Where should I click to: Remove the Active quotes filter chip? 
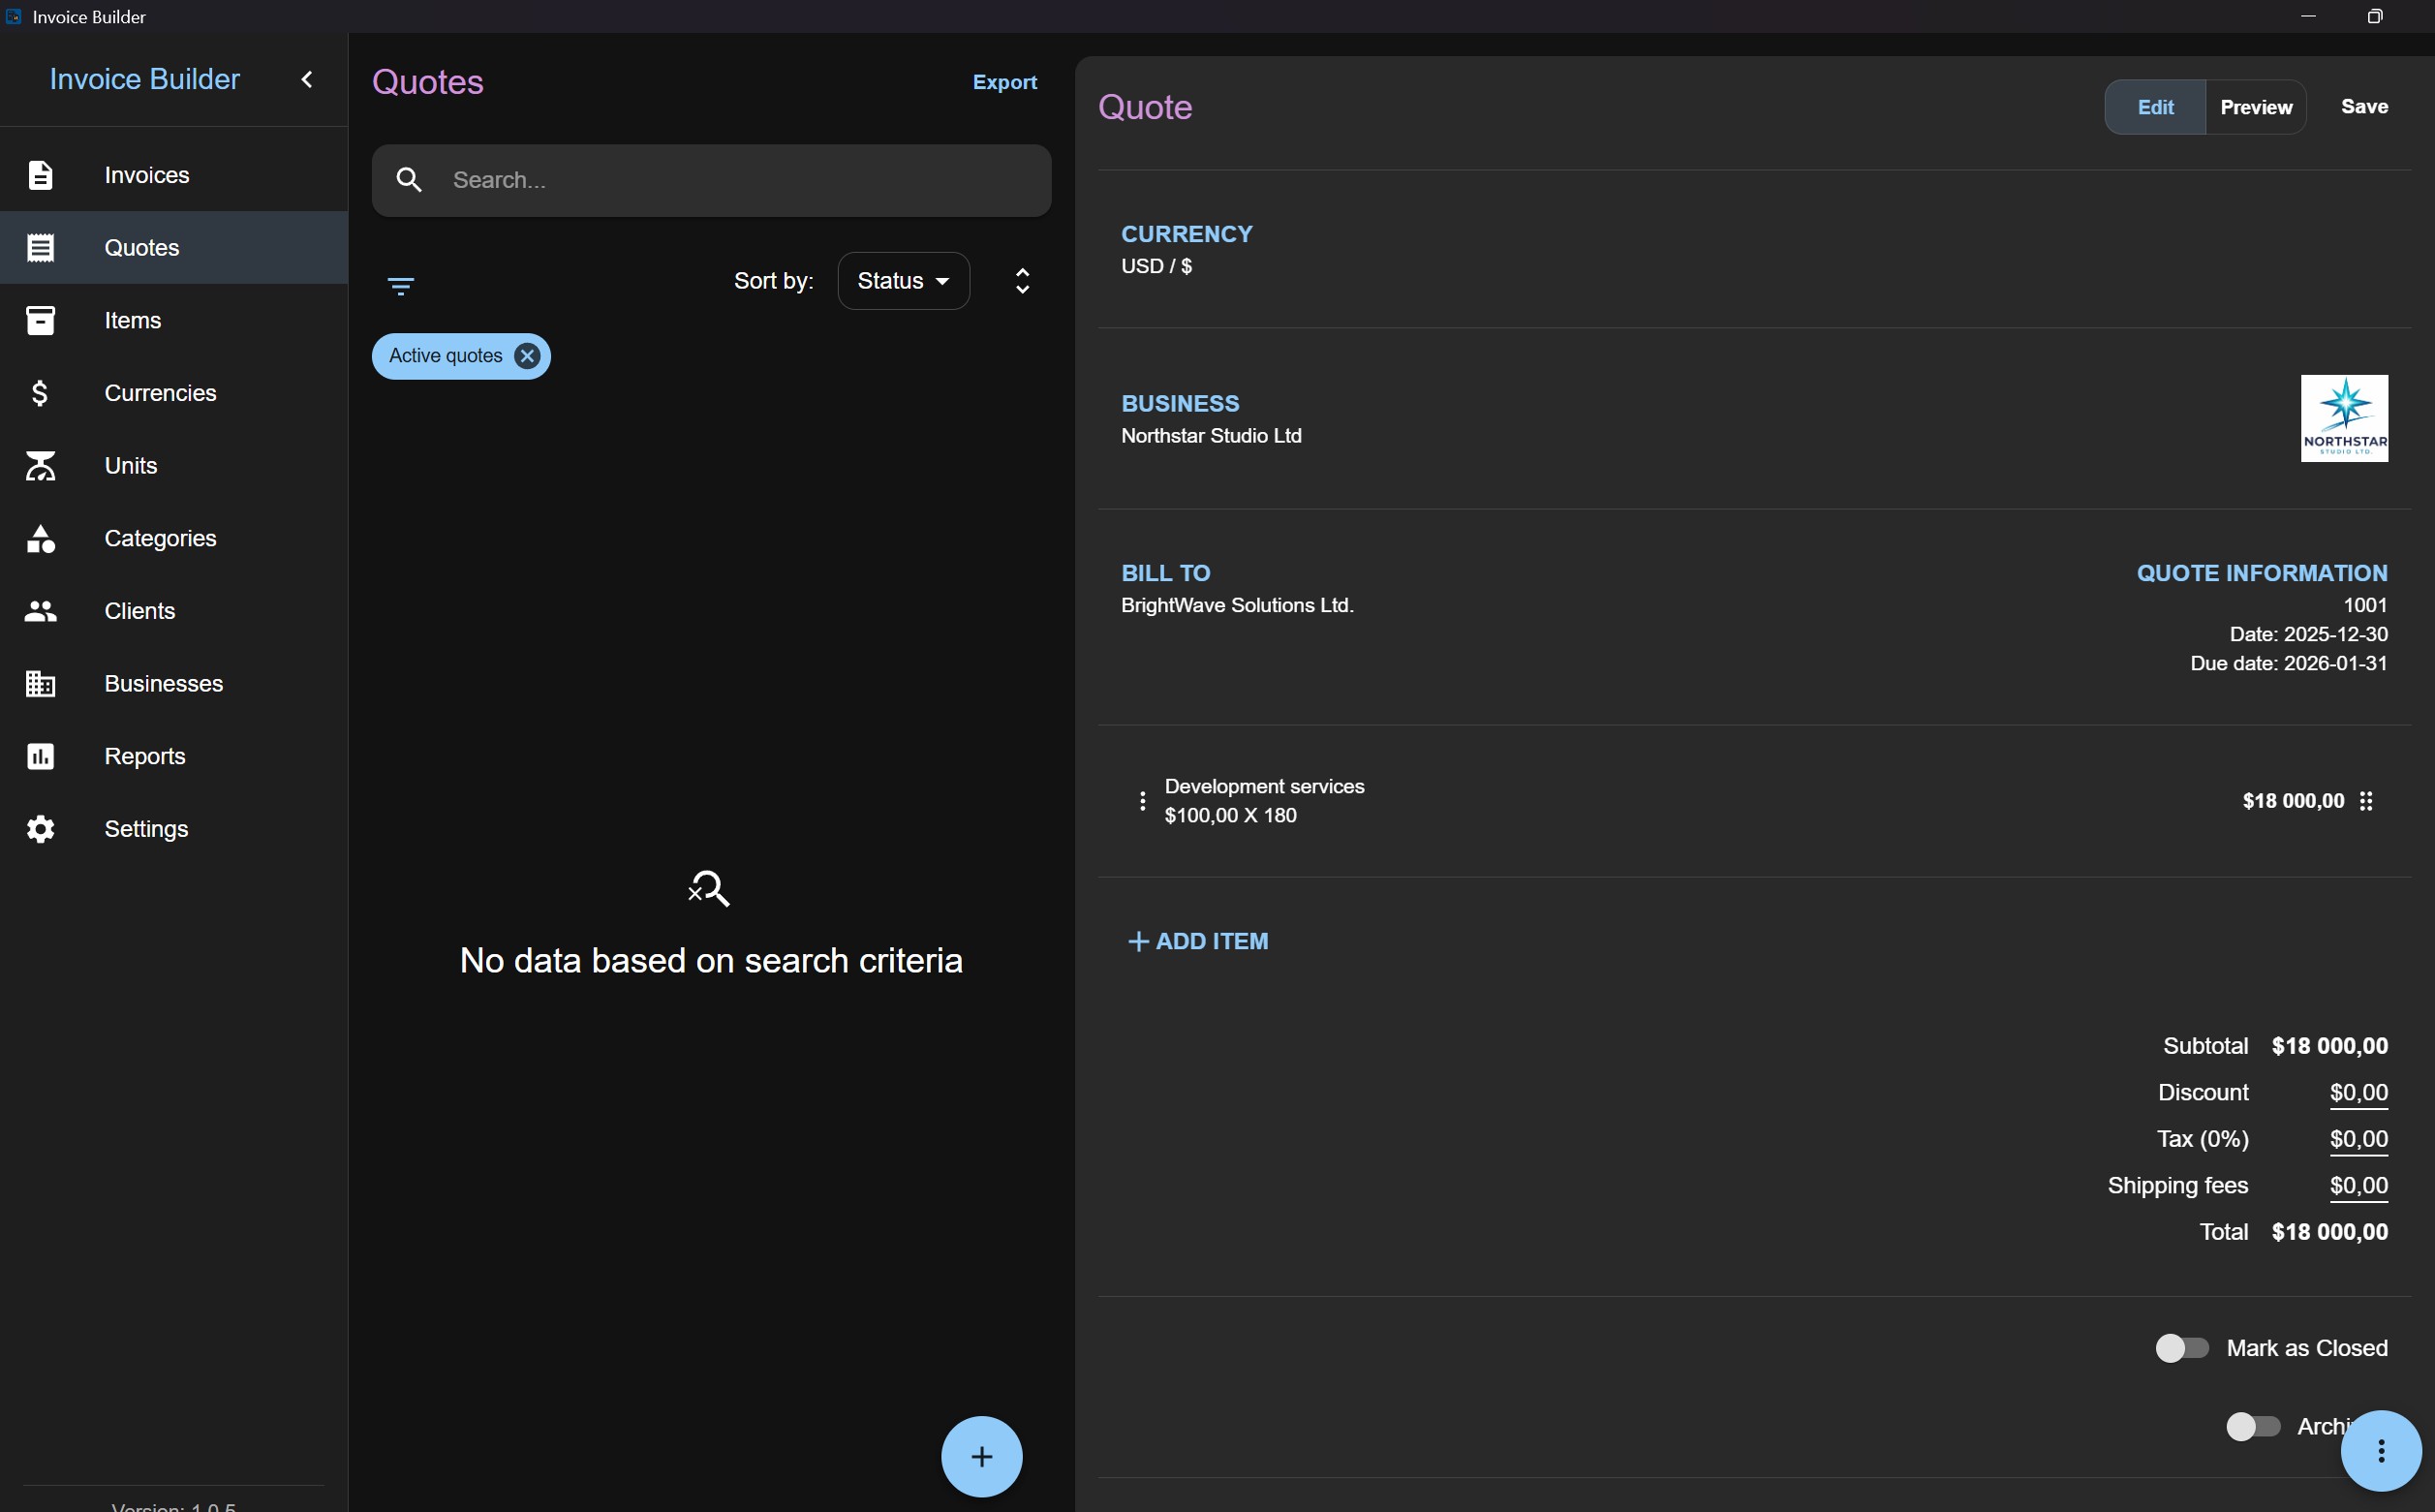click(527, 356)
